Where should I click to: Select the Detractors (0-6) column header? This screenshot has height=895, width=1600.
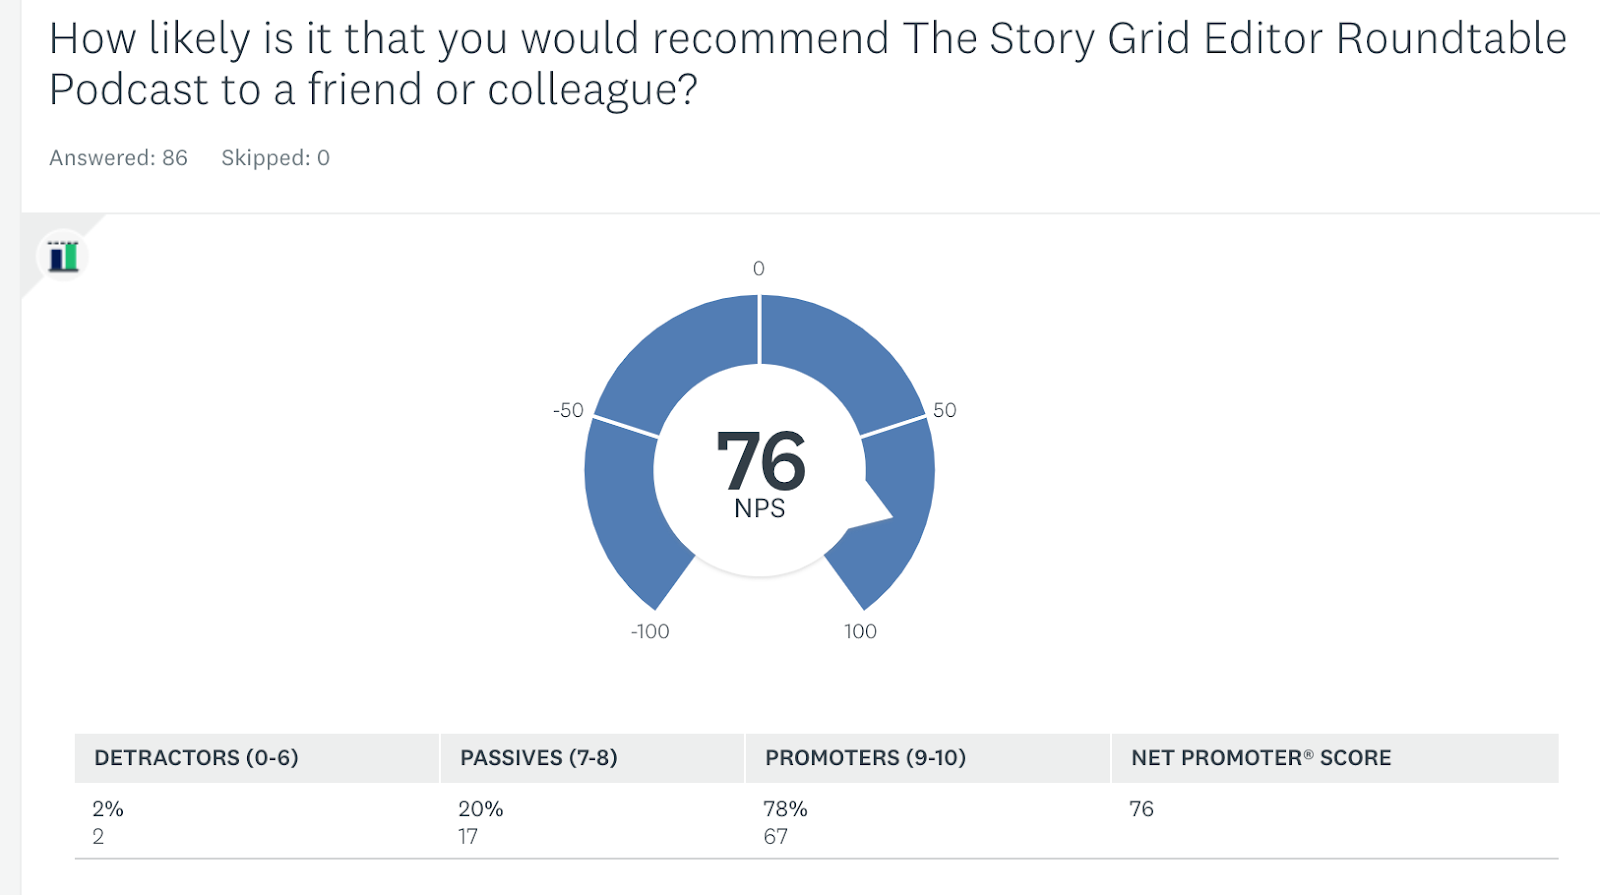click(196, 758)
